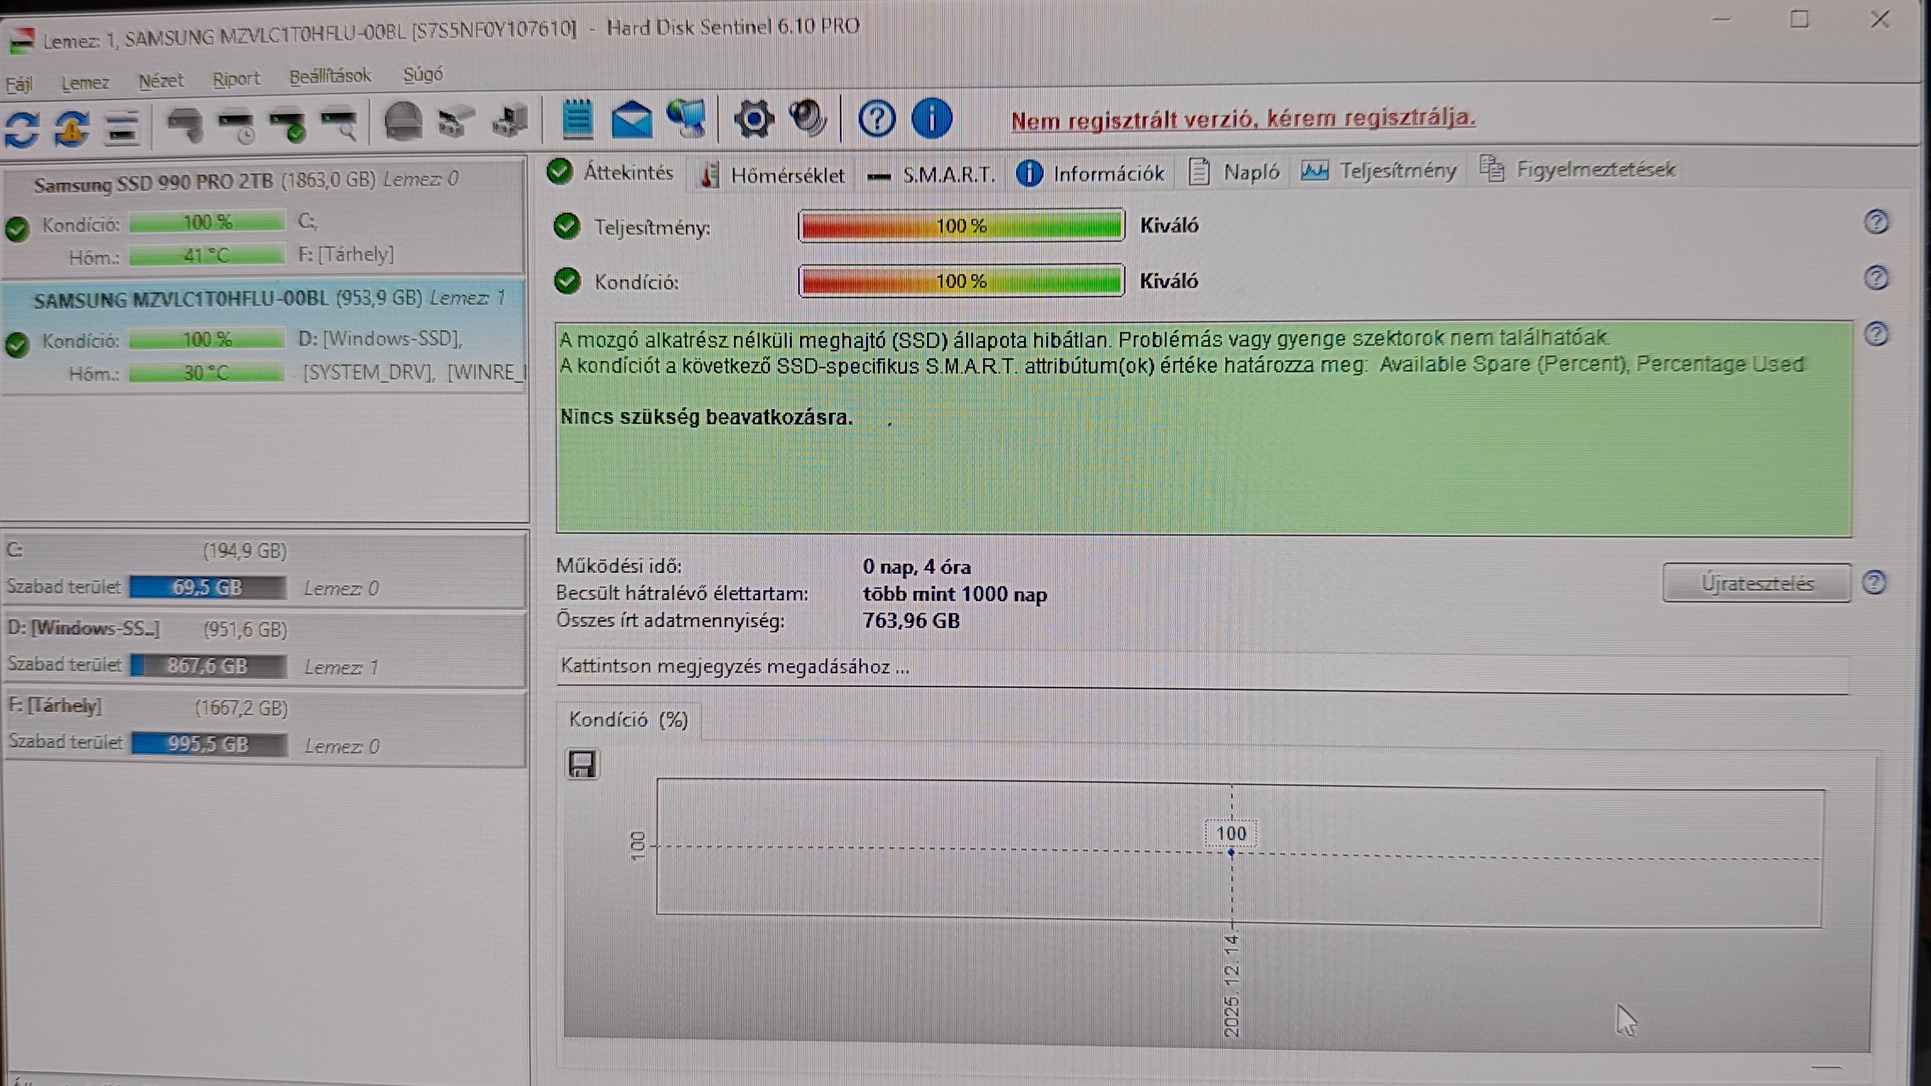Click the save icon above condition graph
Image resolution: width=1931 pixels, height=1086 pixels.
click(x=582, y=765)
